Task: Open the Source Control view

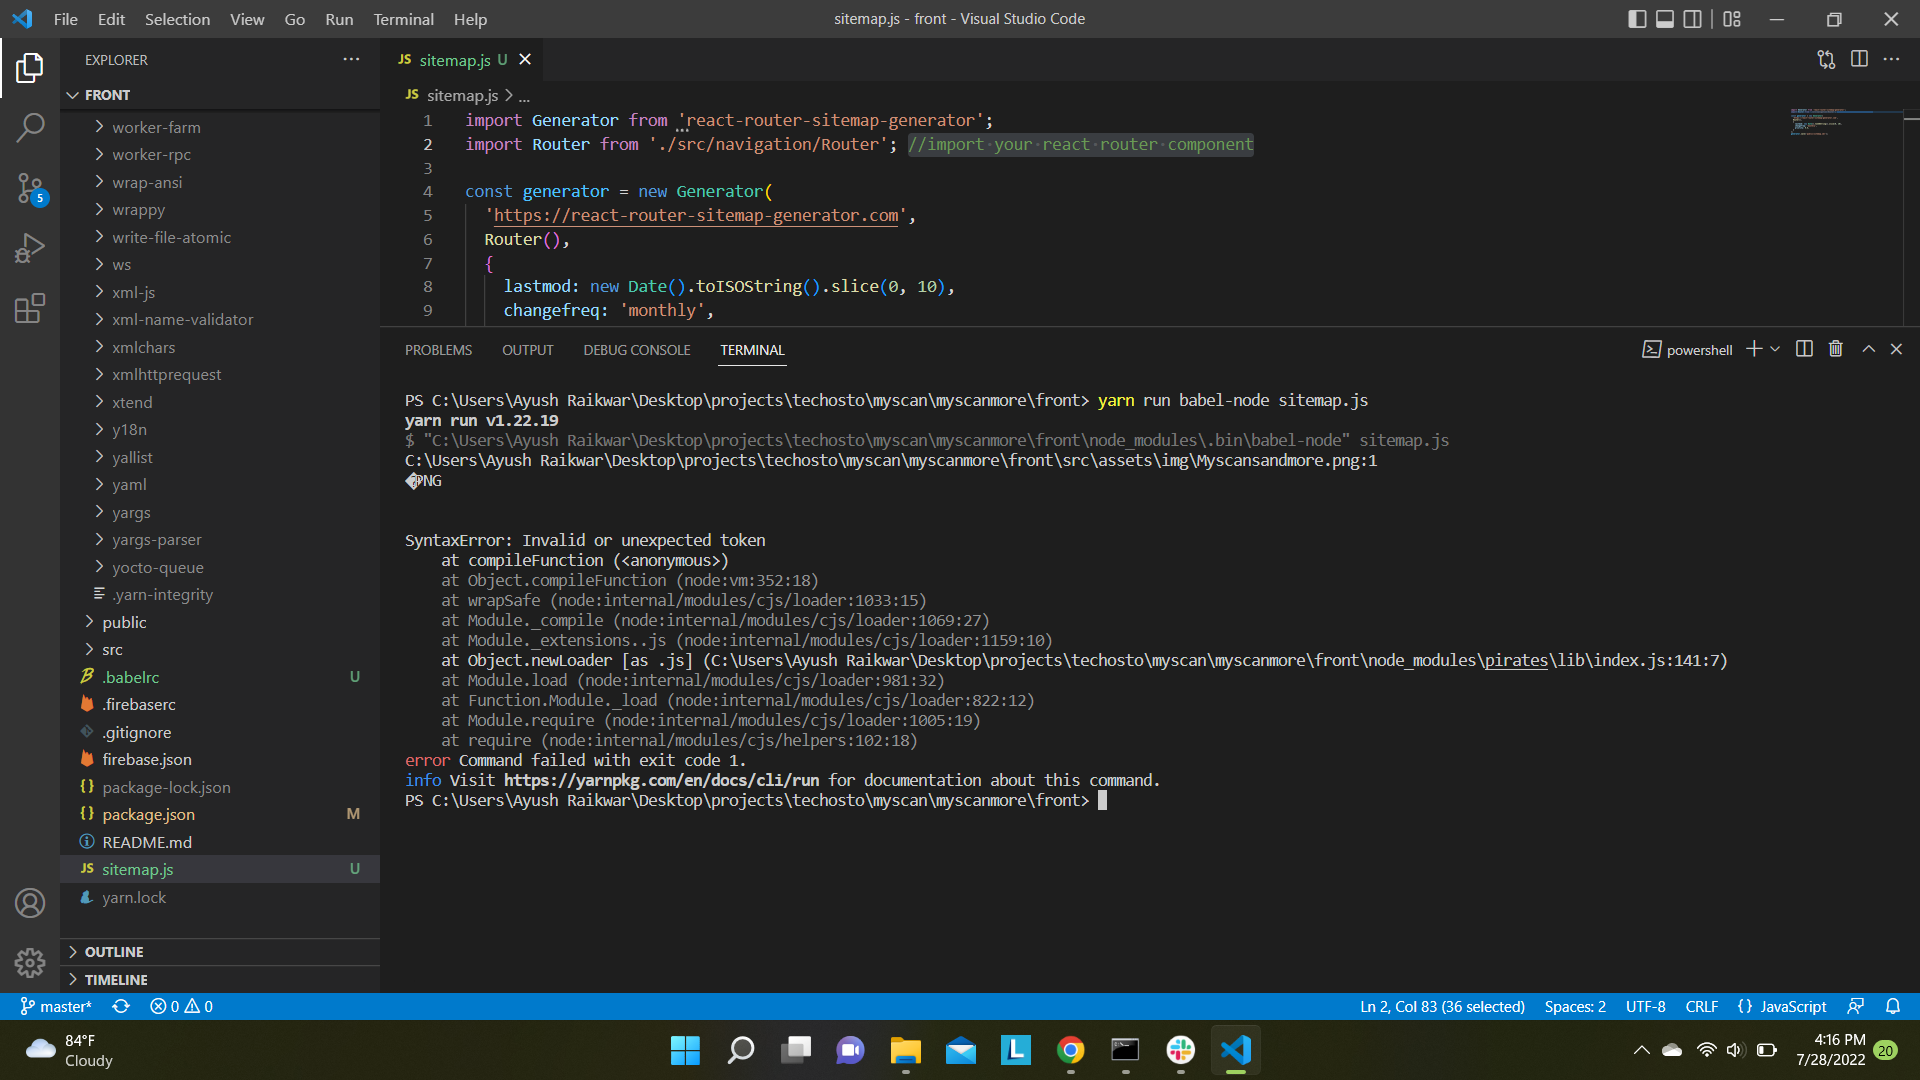Action: click(x=30, y=188)
